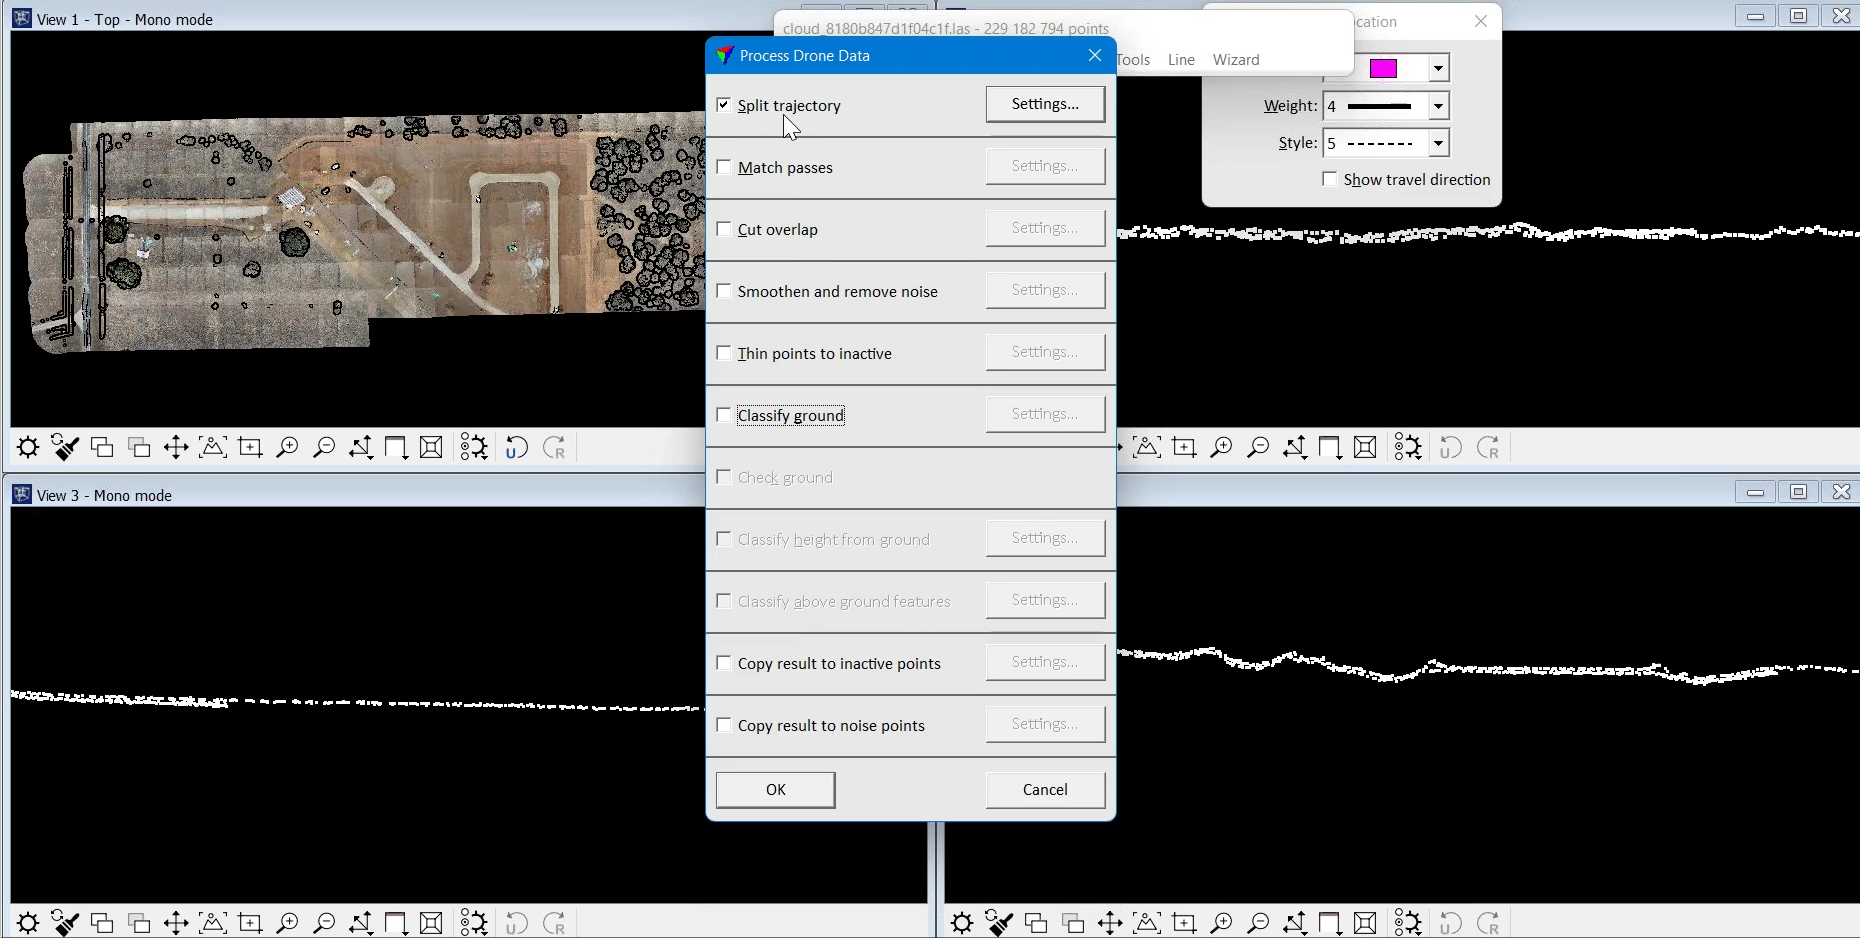Click the magenta color swatch
1860x938 pixels.
(x=1384, y=68)
